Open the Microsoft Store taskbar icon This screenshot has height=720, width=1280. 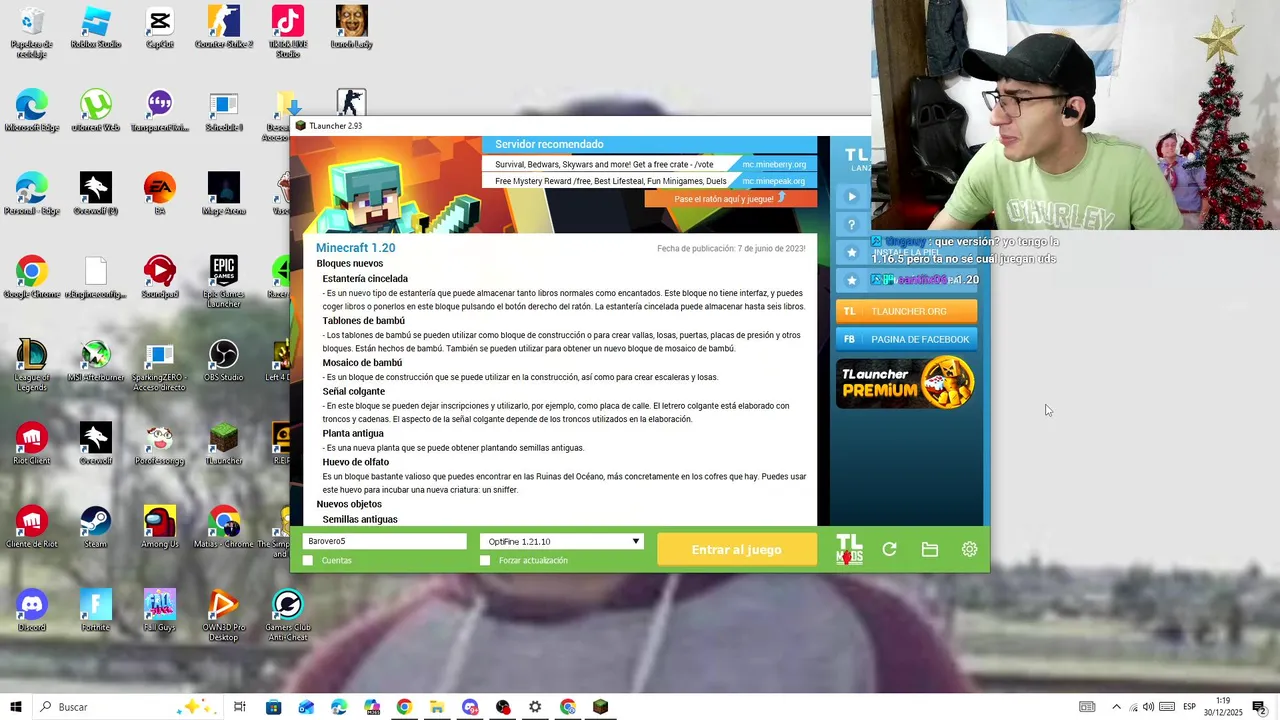click(273, 707)
